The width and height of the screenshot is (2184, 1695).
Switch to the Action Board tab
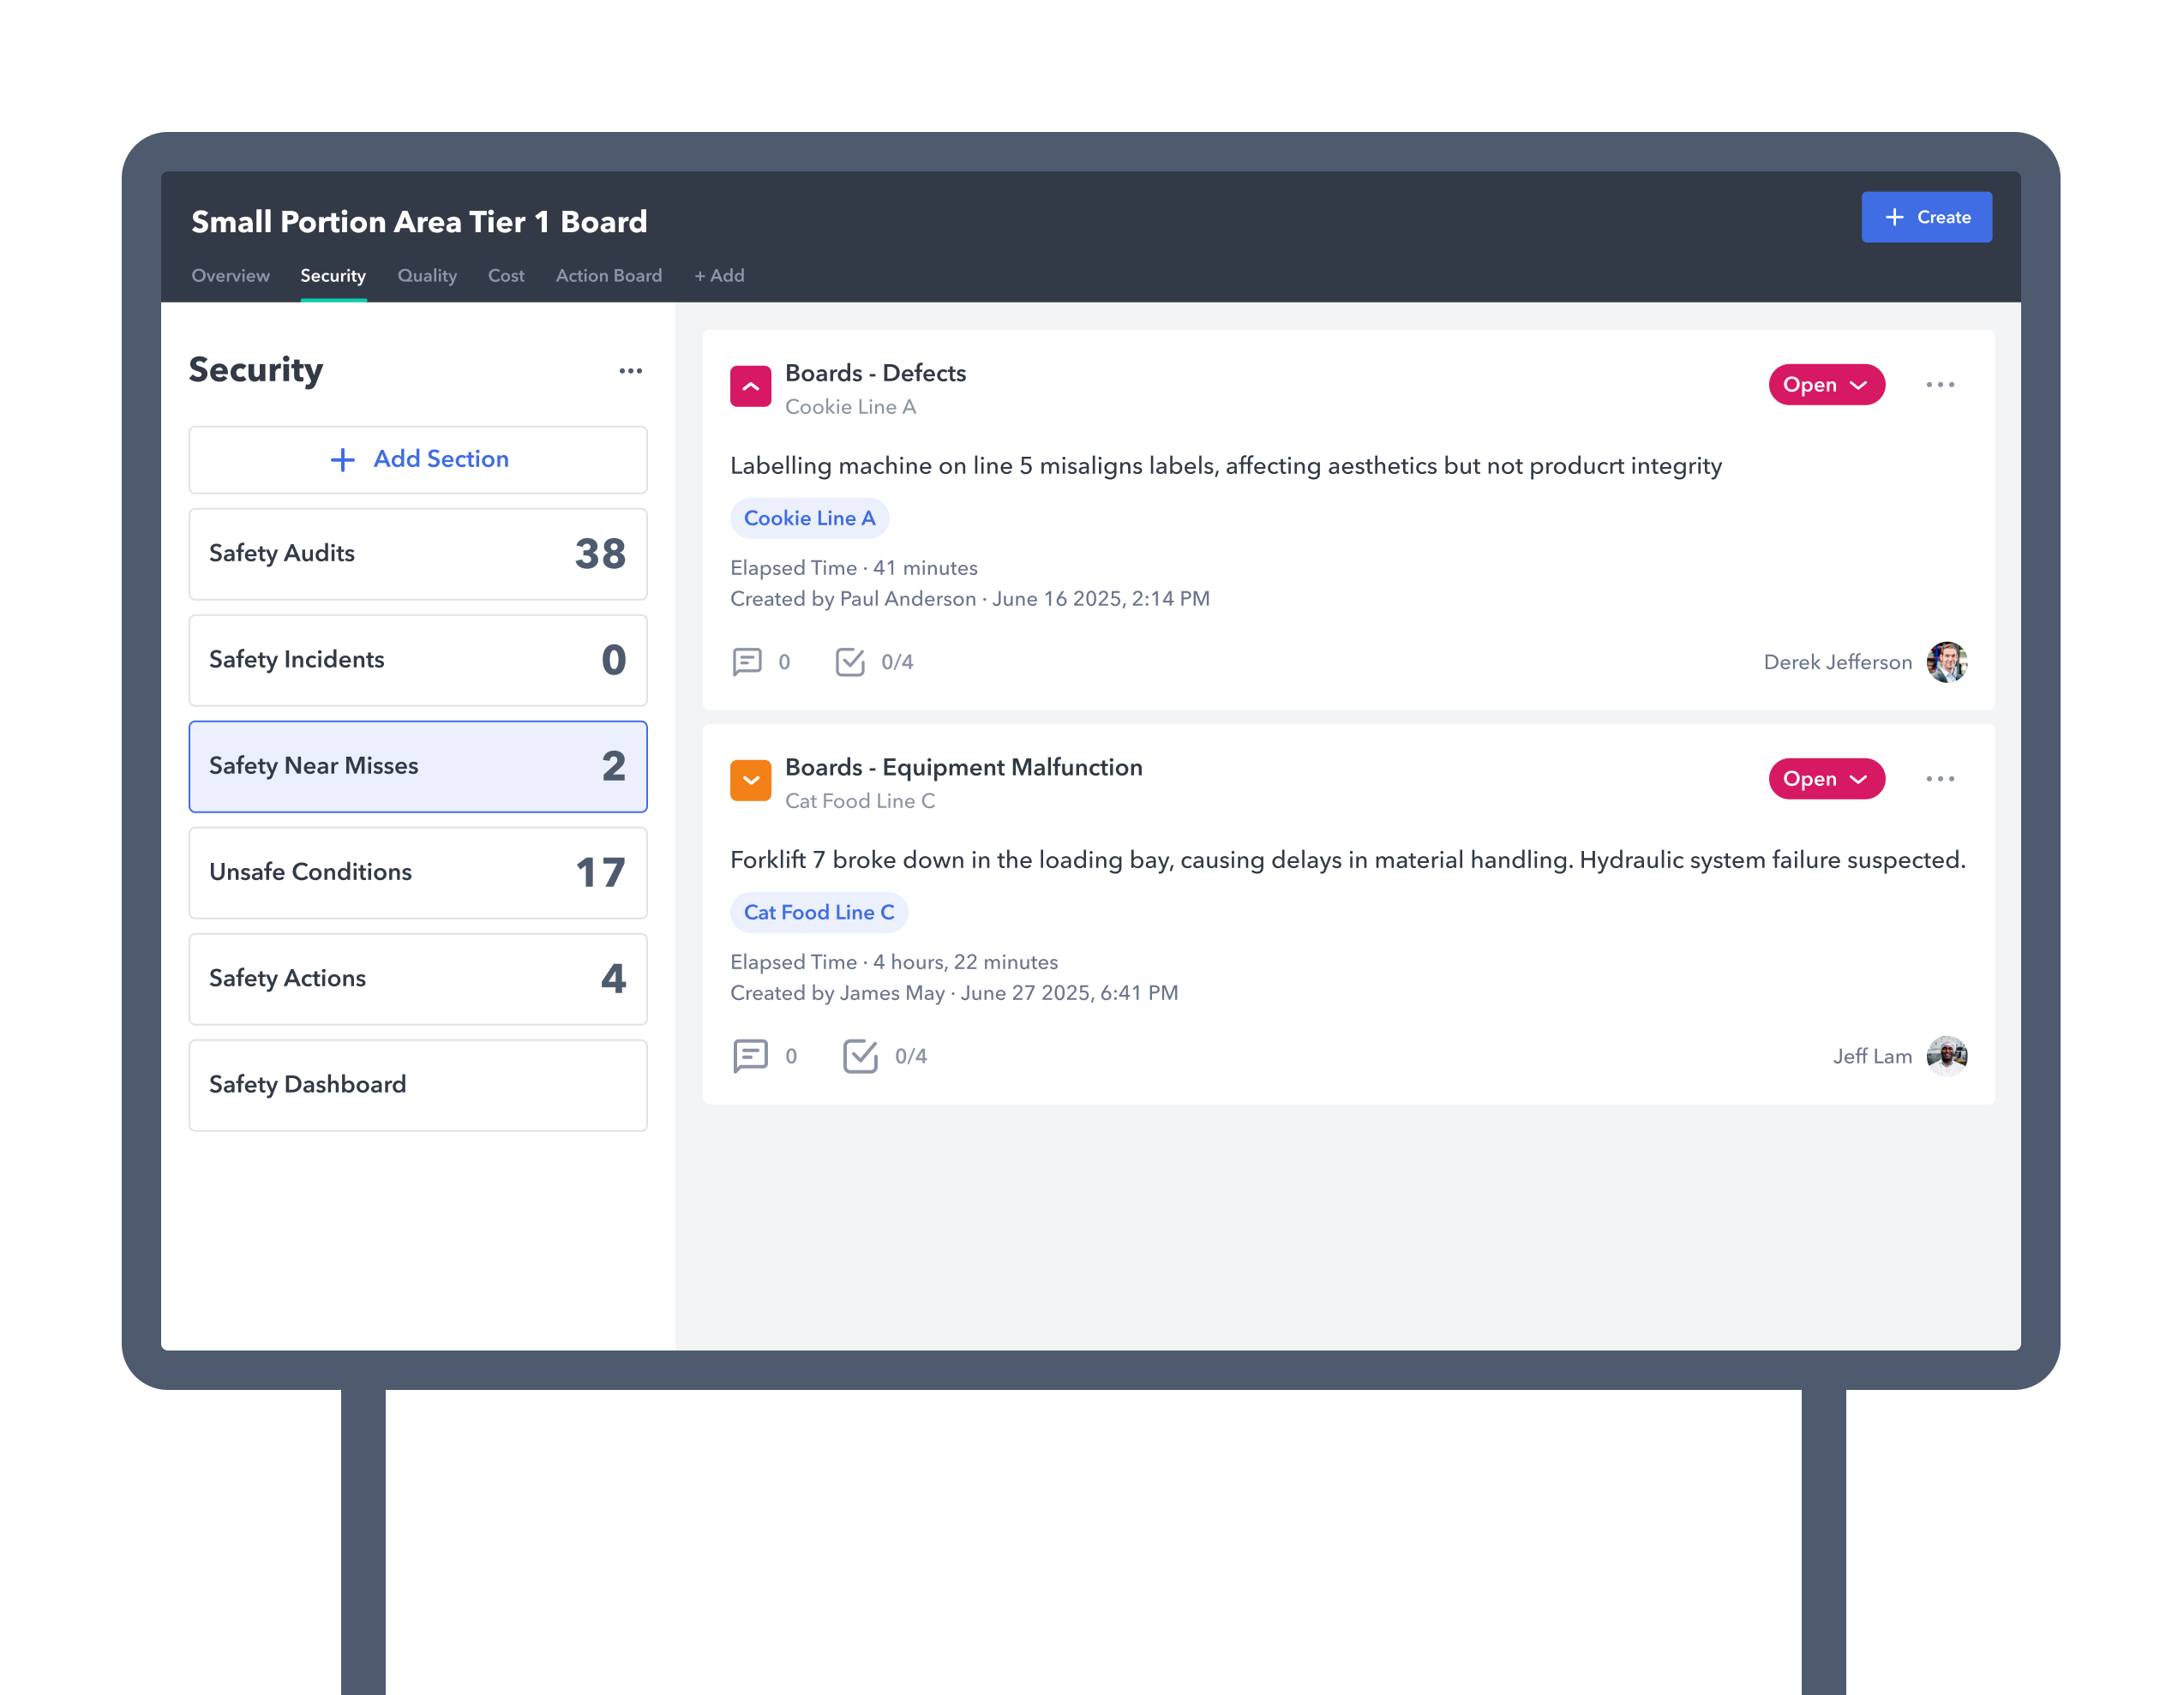point(608,276)
